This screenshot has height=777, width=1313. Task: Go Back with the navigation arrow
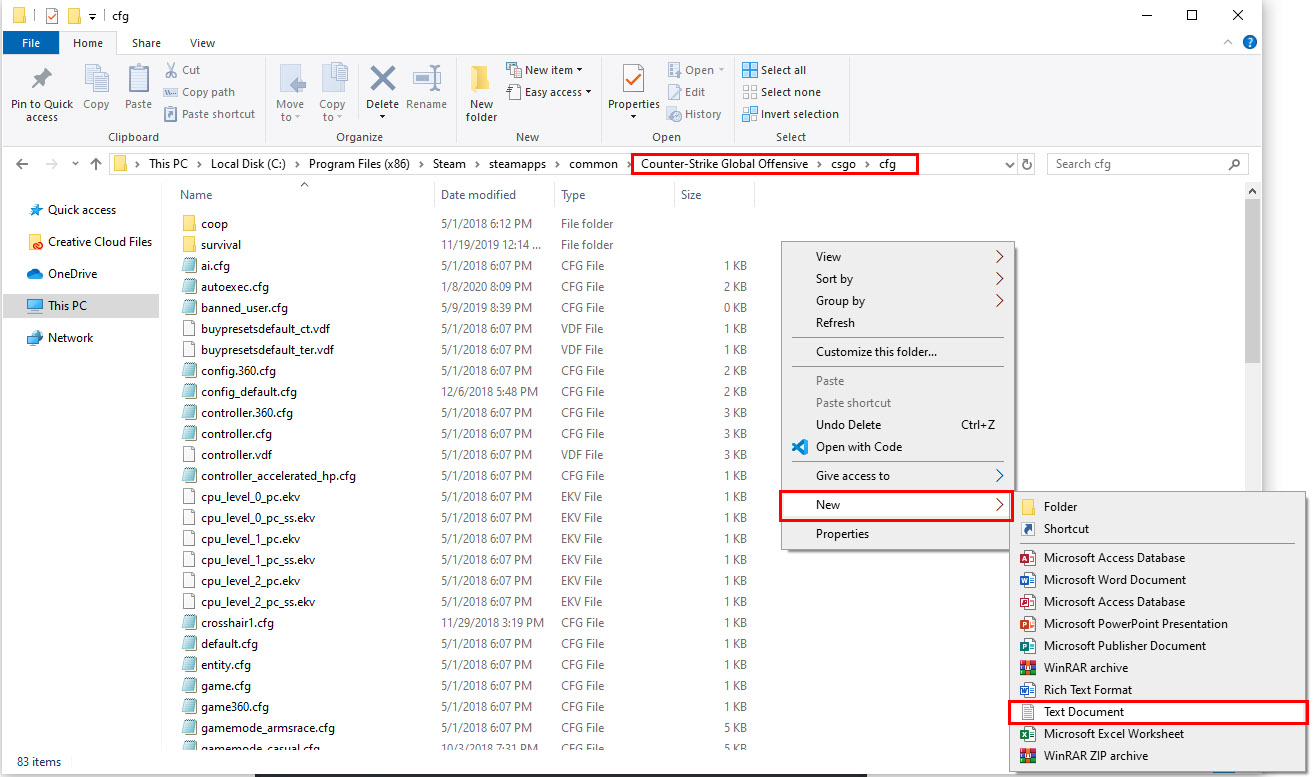(x=23, y=164)
